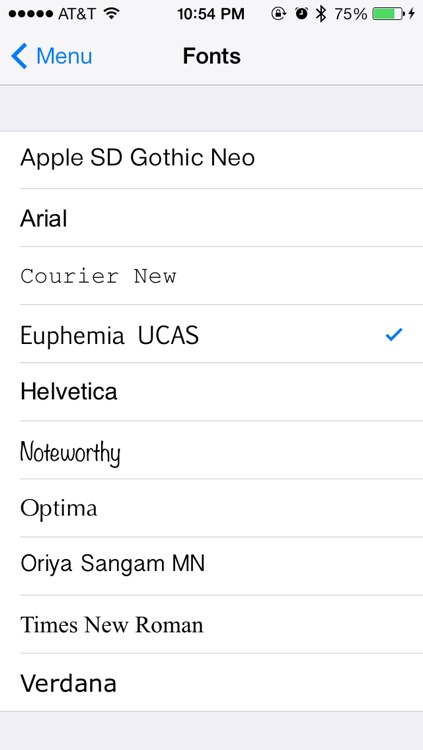
Task: Select the Courier New font option
Action: (x=212, y=276)
